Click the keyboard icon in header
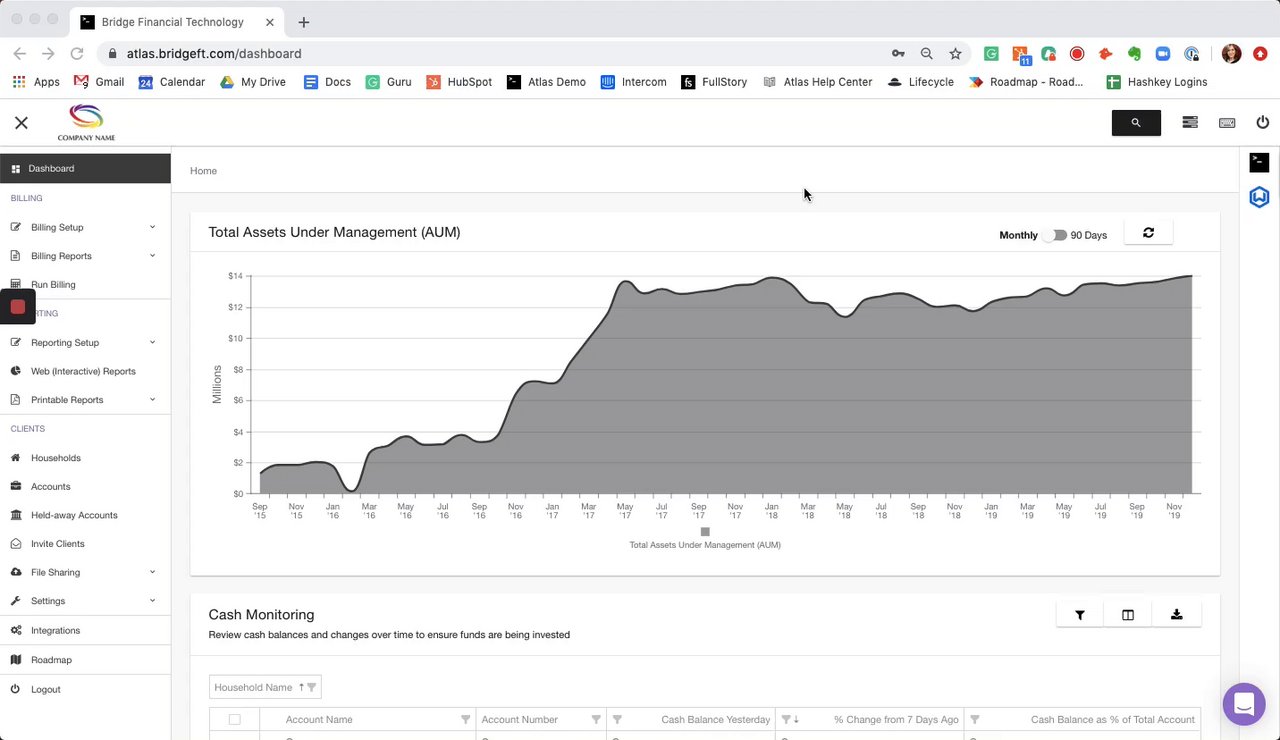 pyautogui.click(x=1227, y=122)
